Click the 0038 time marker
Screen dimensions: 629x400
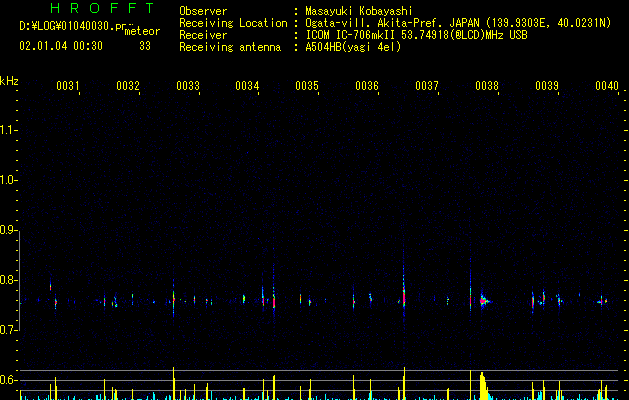tap(487, 85)
